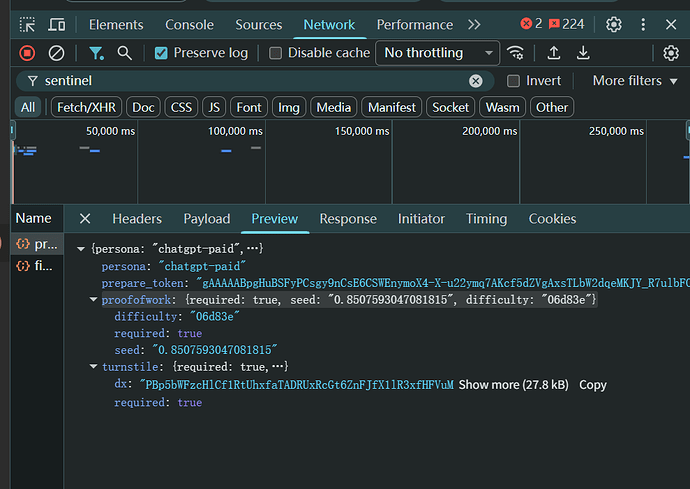Click Show more (27.8 kB) link
This screenshot has width=690, height=489.
coord(513,385)
